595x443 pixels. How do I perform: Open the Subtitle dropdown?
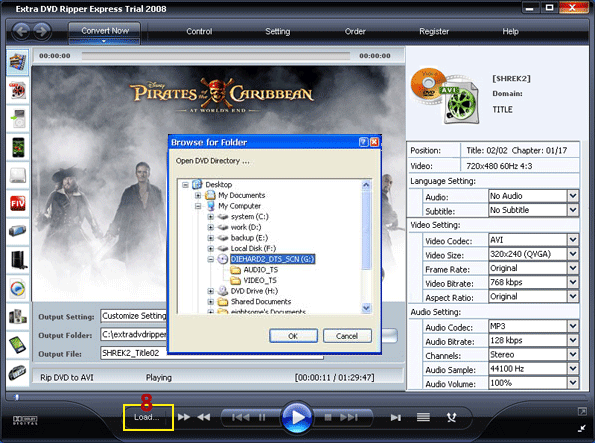(x=573, y=210)
